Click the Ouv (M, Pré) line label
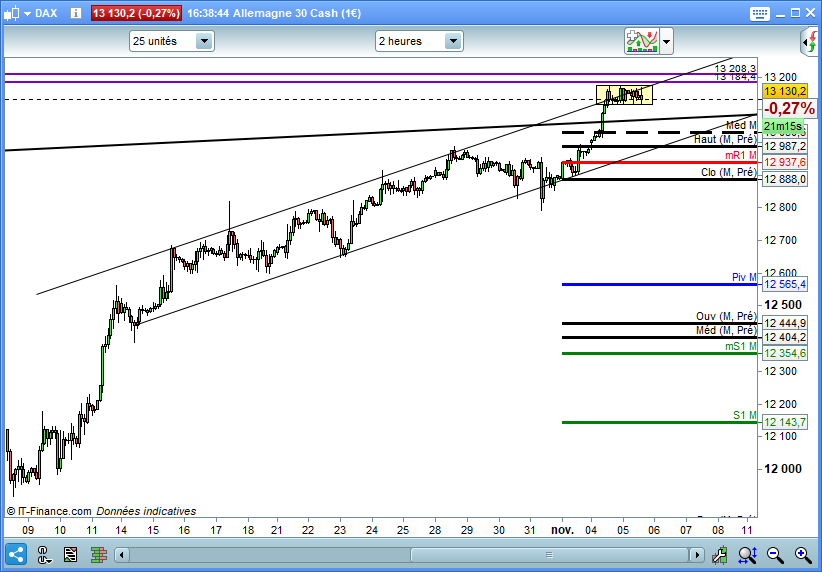The width and height of the screenshot is (822, 572). 726,316
